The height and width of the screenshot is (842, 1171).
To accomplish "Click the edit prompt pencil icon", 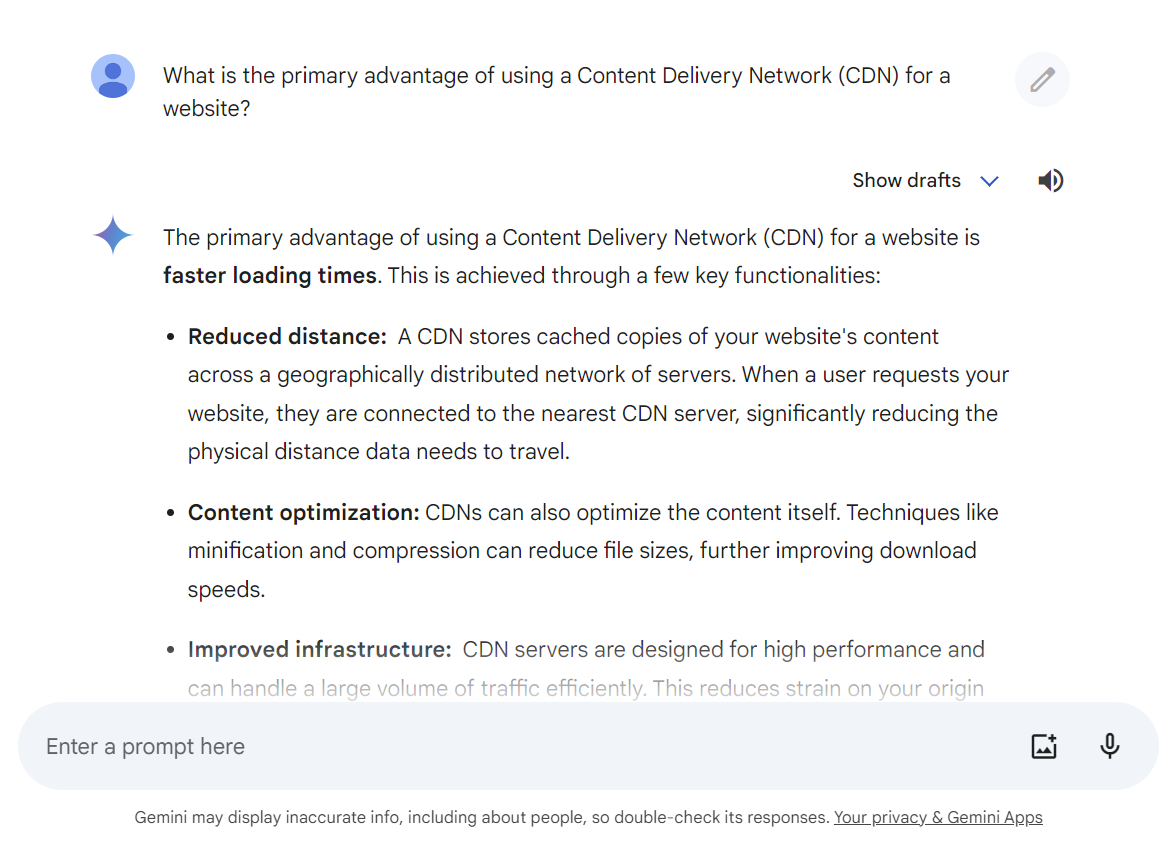I will tap(1042, 80).
